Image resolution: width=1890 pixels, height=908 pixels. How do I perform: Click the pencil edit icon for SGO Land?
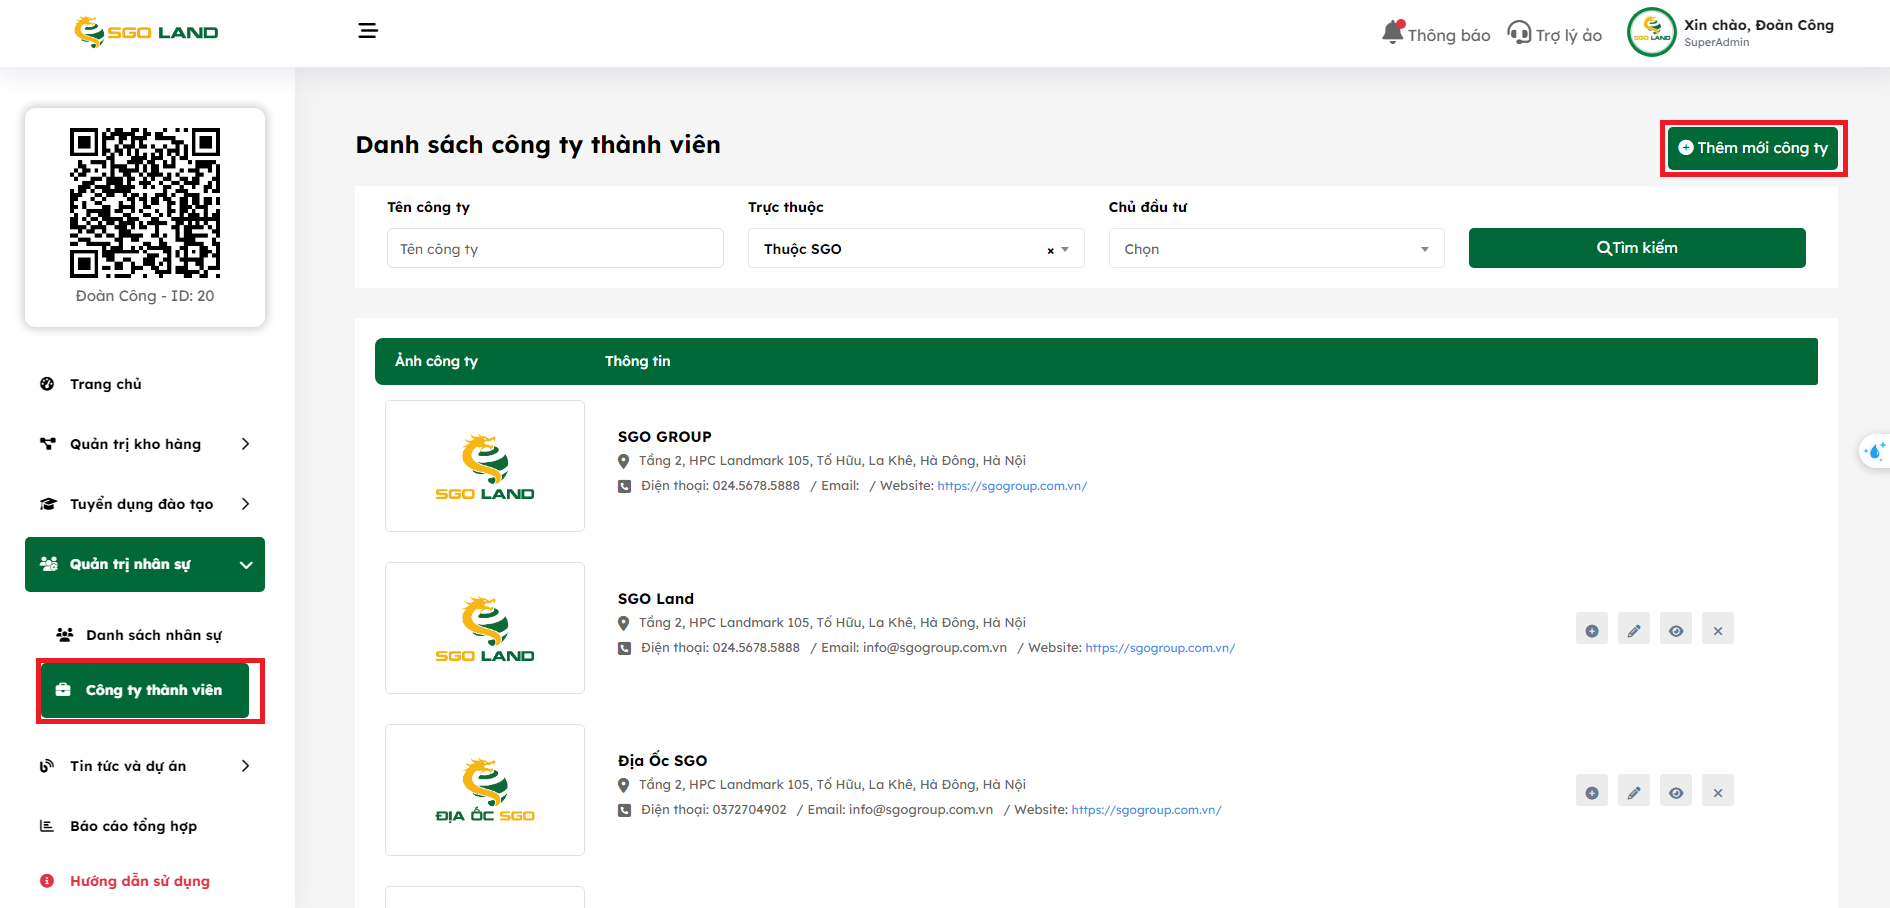tap(1634, 630)
